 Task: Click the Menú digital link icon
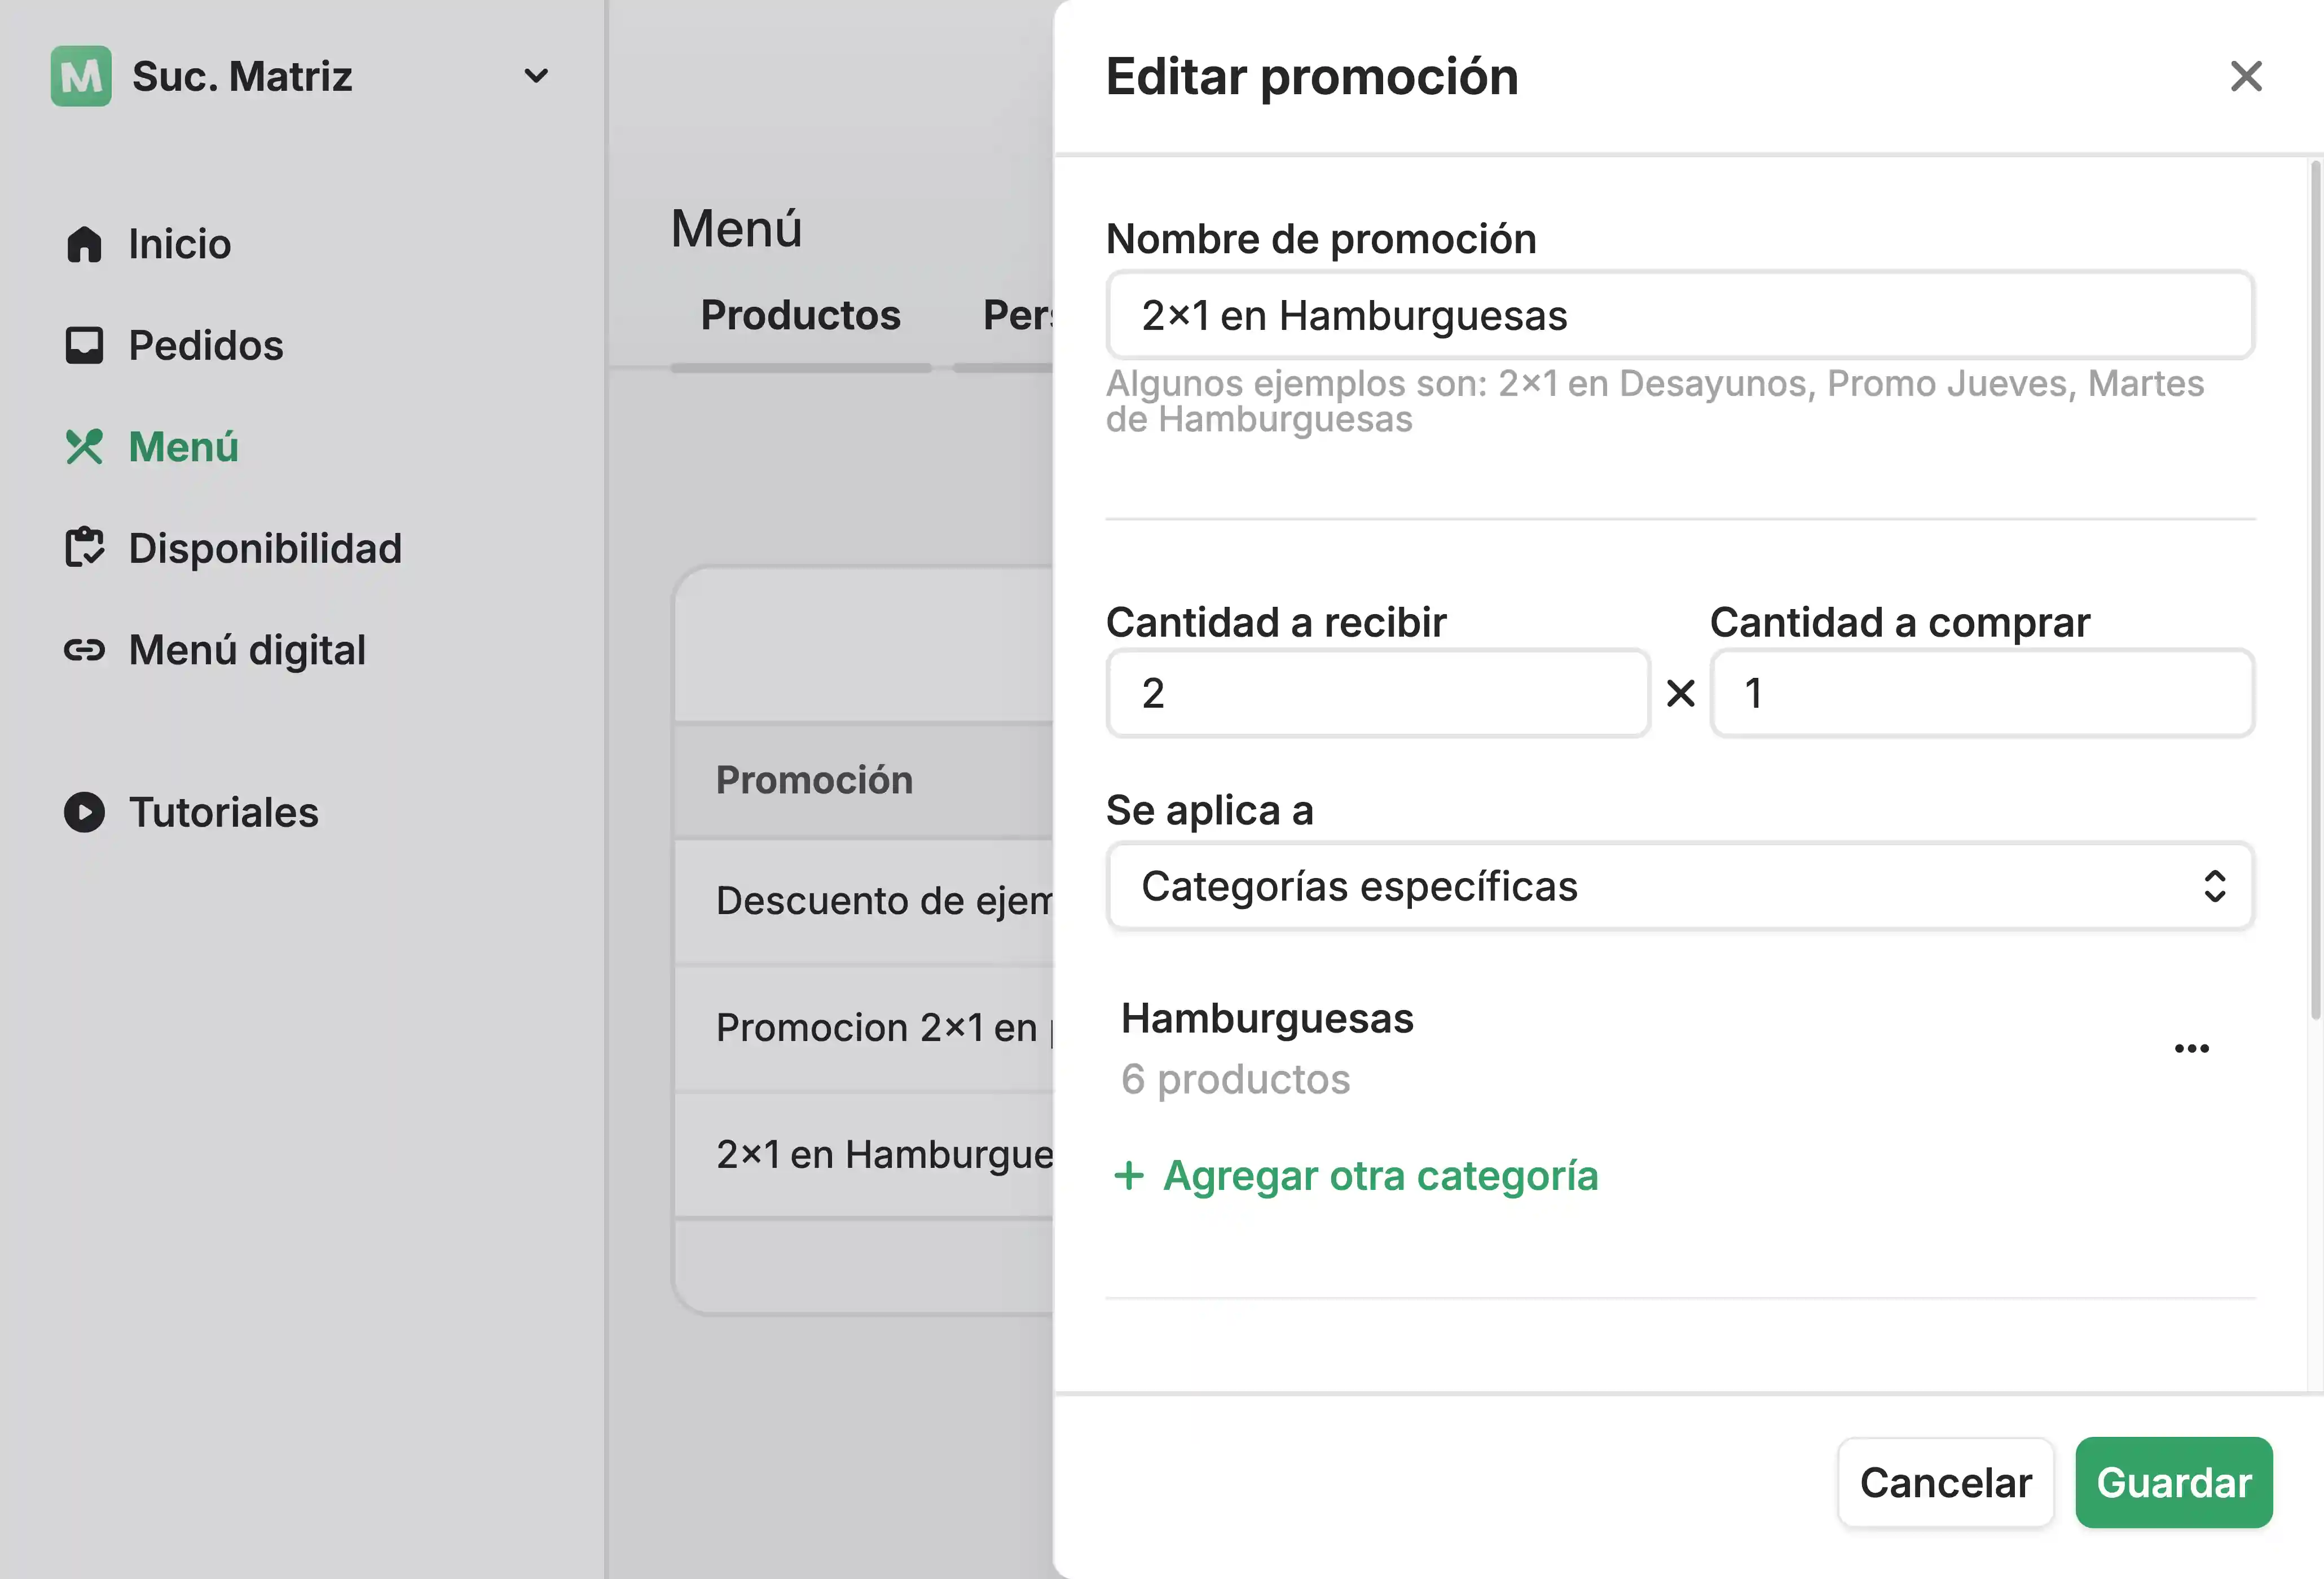85,649
